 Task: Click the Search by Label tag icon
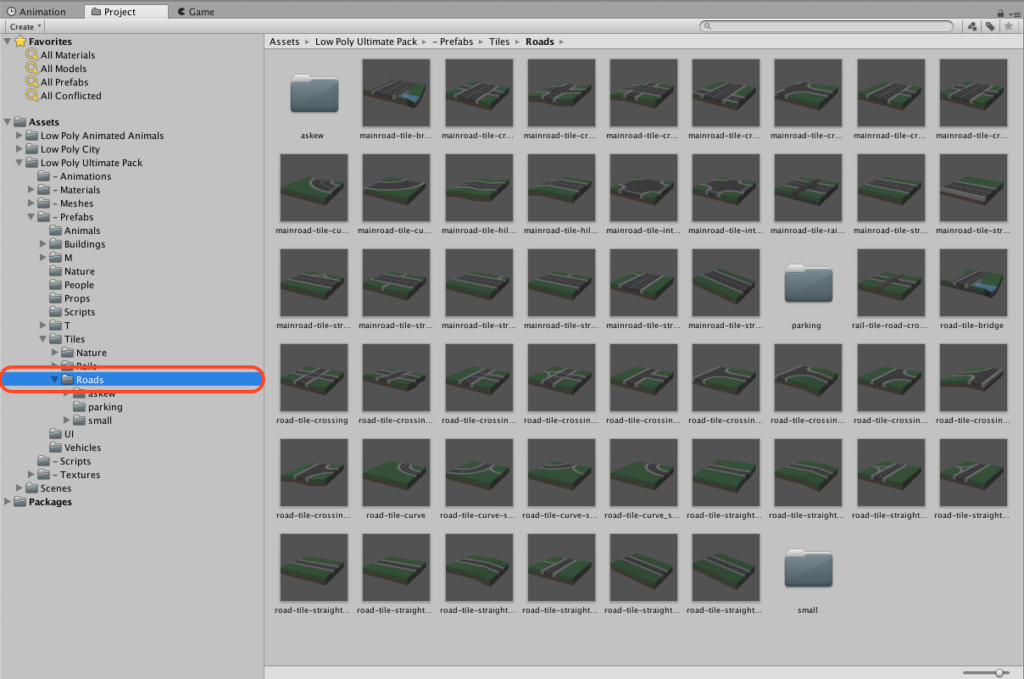point(990,26)
